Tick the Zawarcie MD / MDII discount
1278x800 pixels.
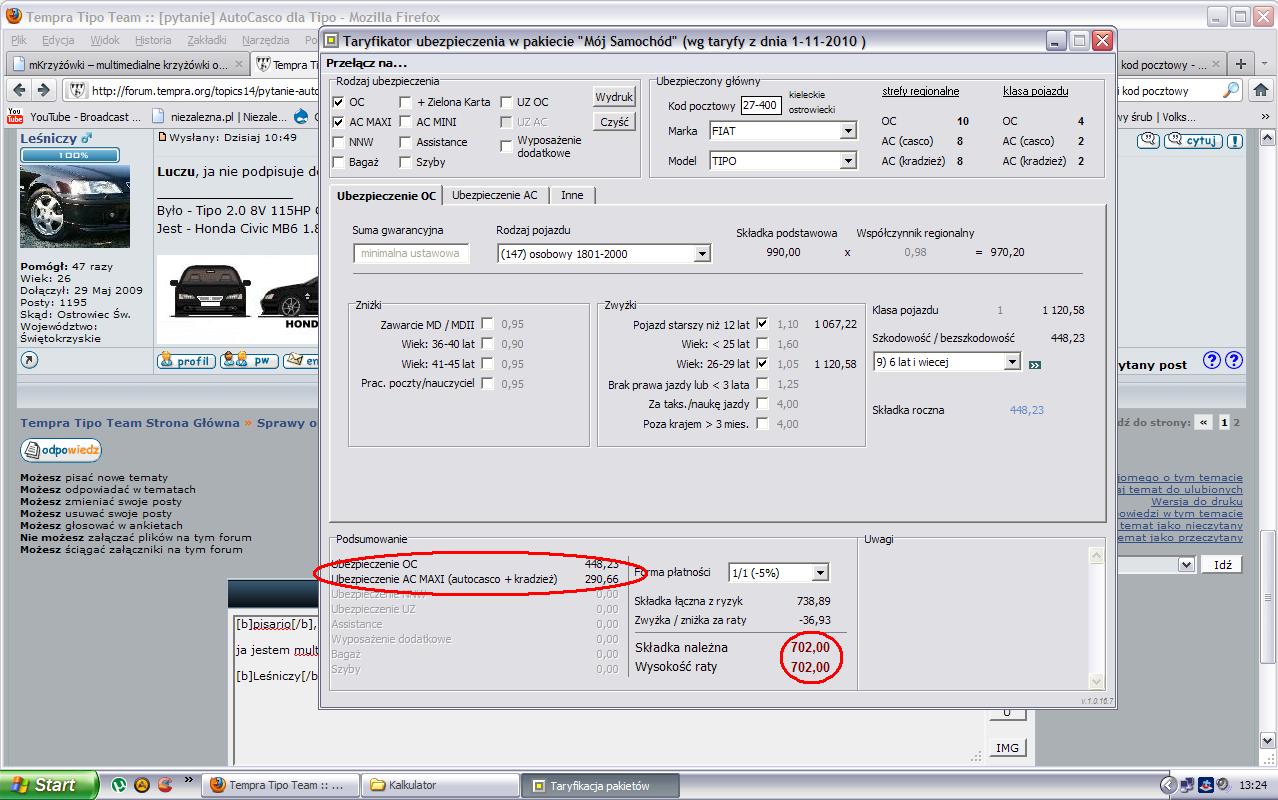coord(487,324)
